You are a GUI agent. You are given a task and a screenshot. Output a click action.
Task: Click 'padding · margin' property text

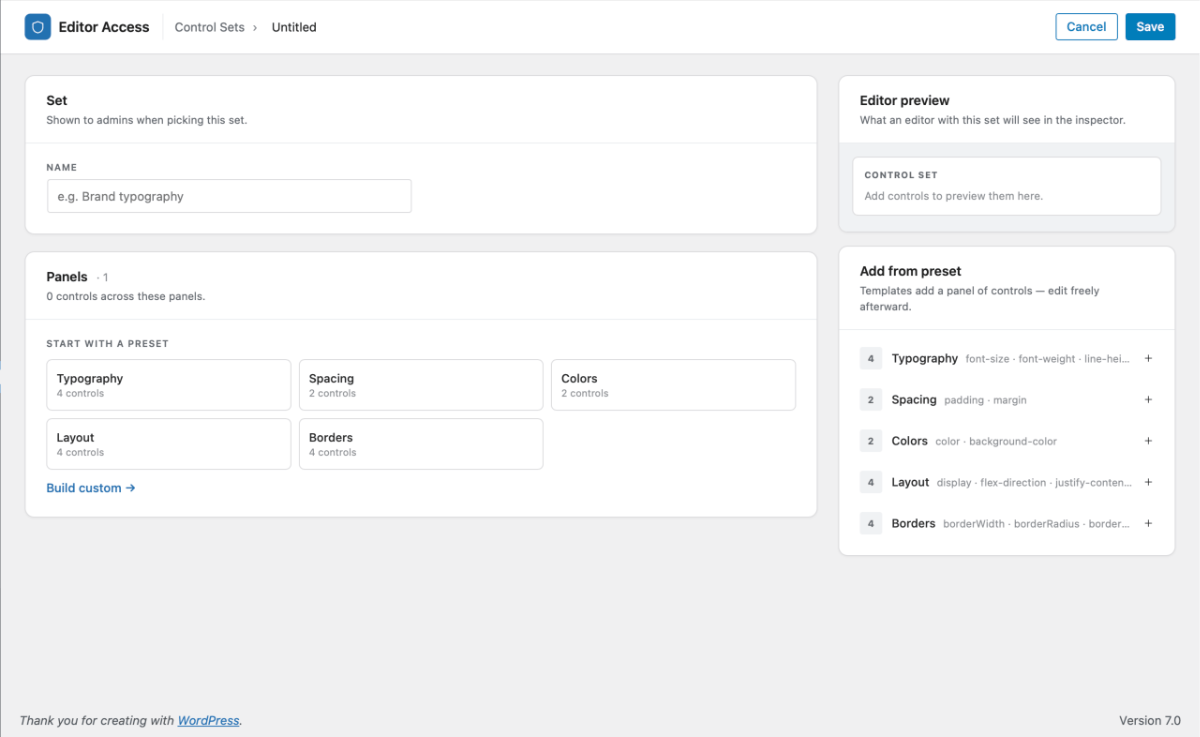click(x=985, y=400)
